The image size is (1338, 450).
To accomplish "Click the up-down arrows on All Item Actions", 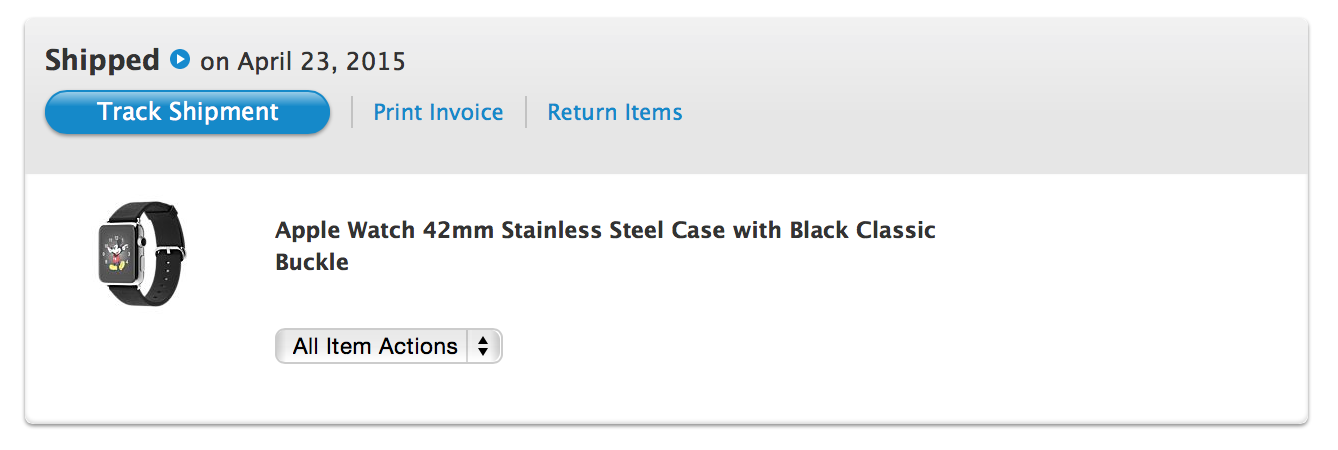I will (484, 346).
